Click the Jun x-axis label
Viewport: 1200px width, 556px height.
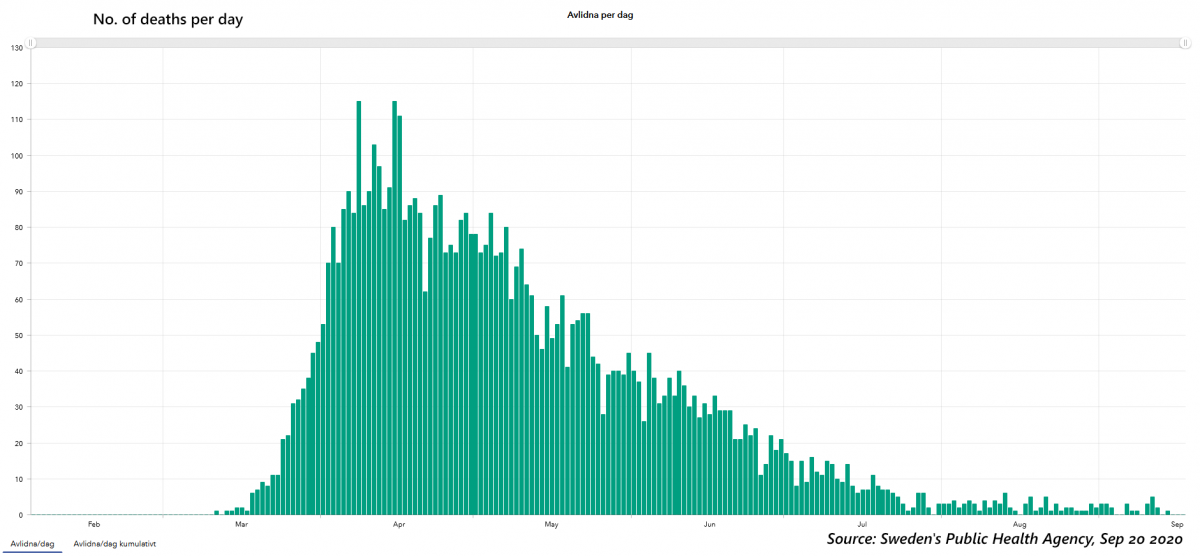pyautogui.click(x=709, y=524)
